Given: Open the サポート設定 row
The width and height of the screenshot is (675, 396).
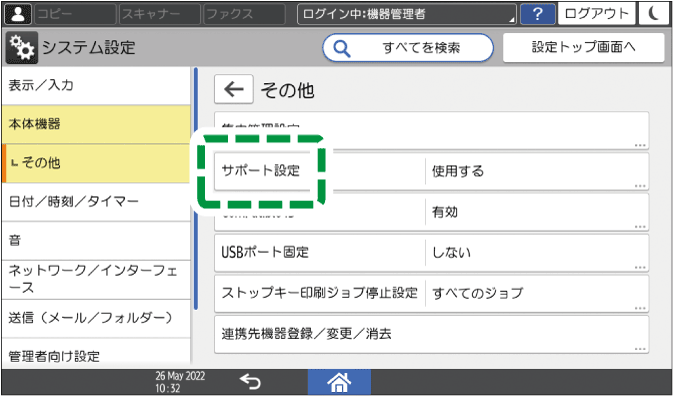Looking at the screenshot, I should tap(431, 171).
